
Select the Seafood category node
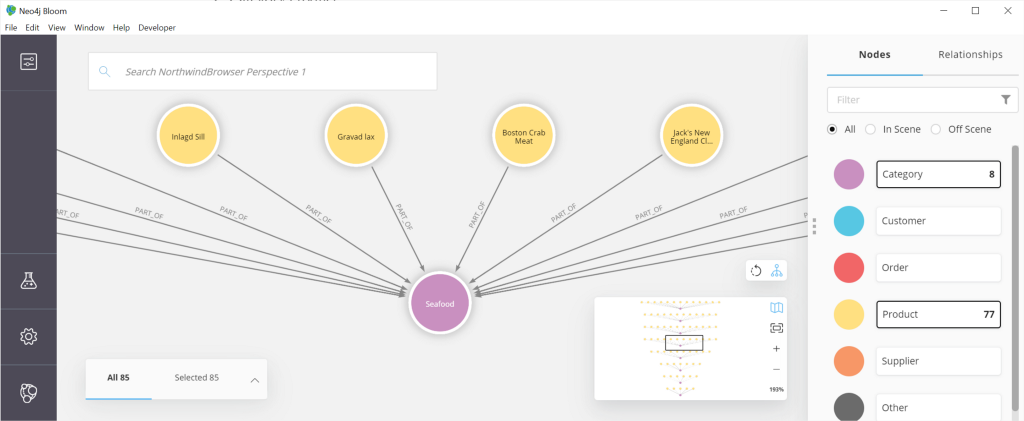coord(440,304)
